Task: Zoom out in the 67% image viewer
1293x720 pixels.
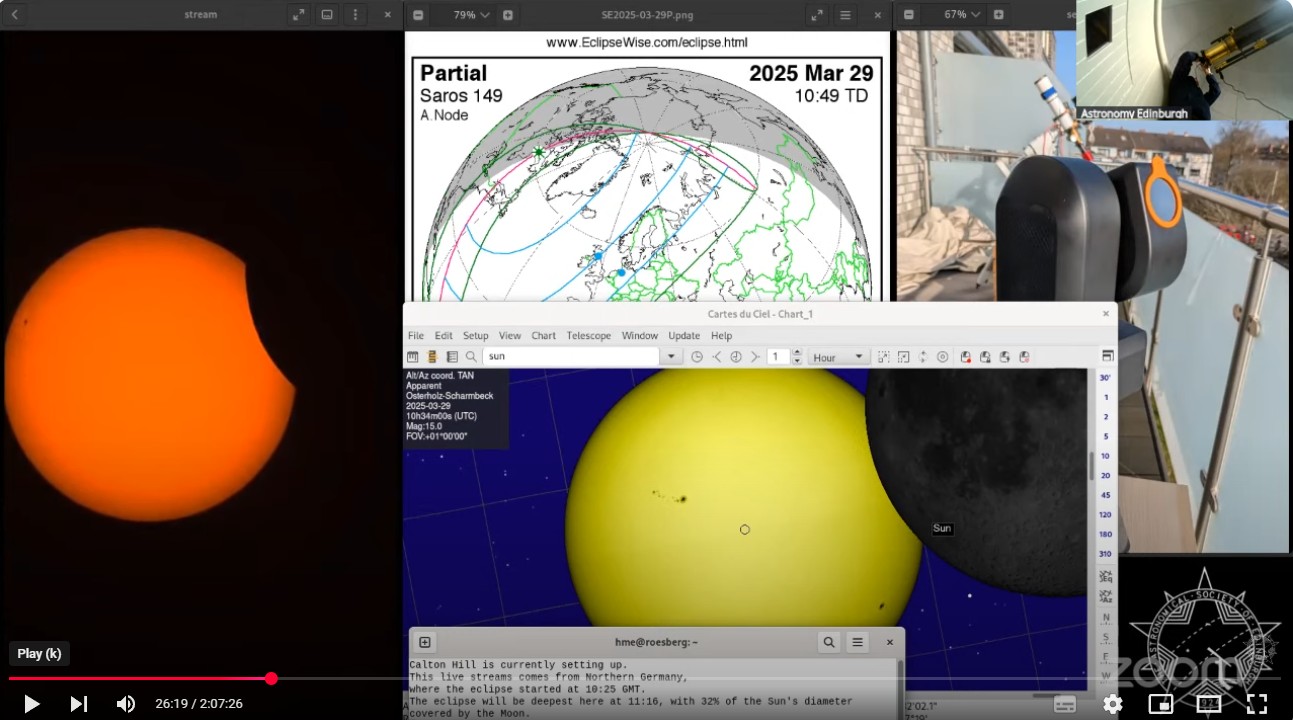Action: tap(908, 15)
